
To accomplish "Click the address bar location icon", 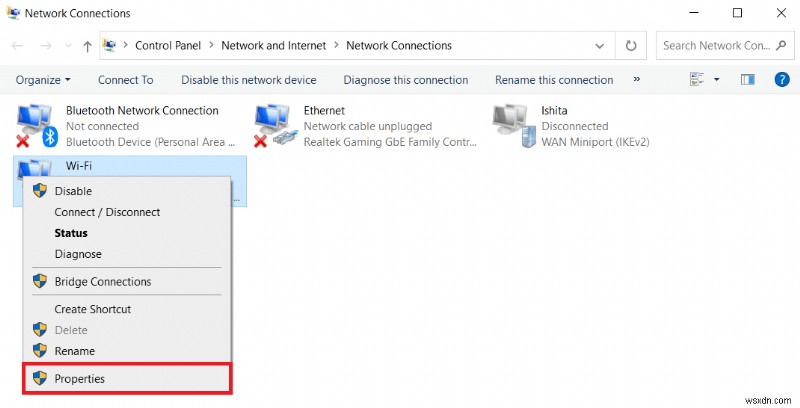I will tap(109, 45).
